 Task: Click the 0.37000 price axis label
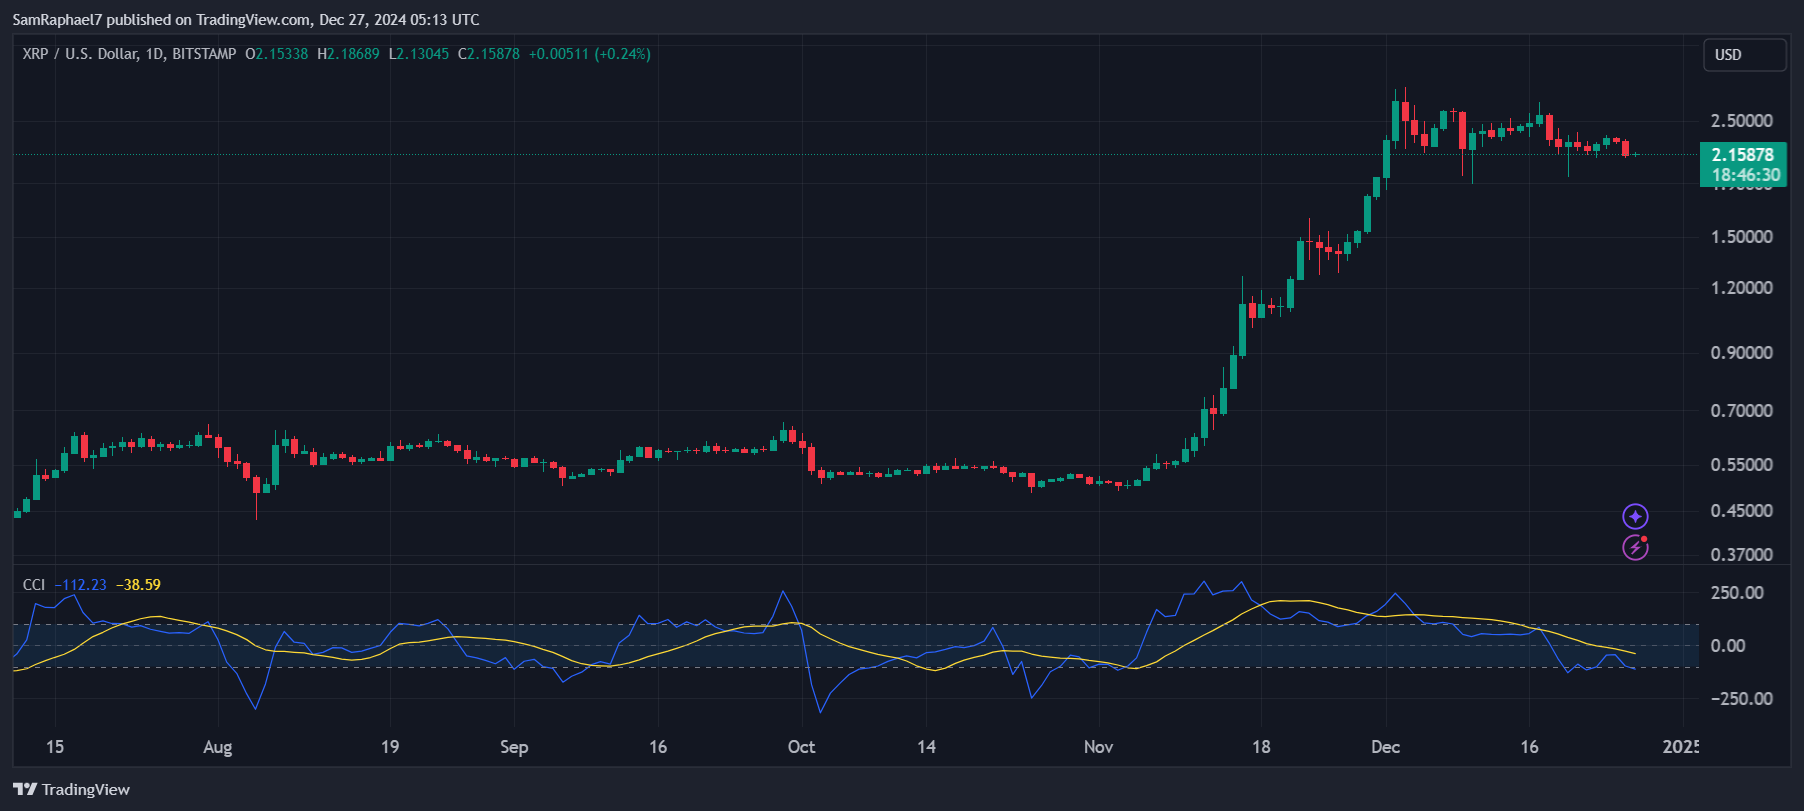pyautogui.click(x=1742, y=555)
